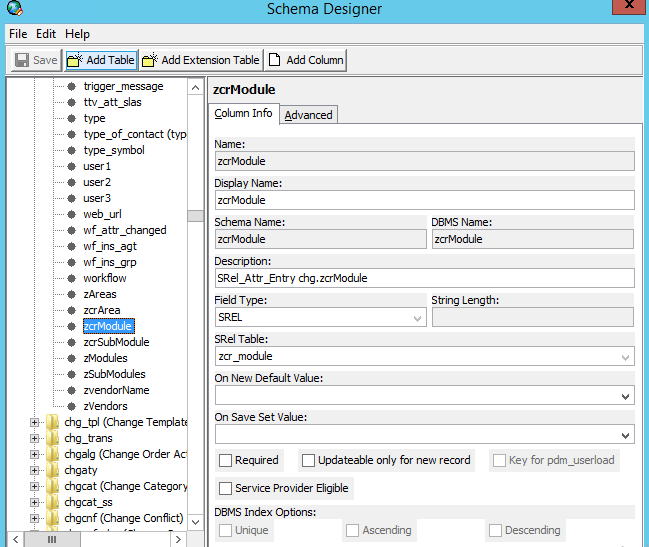Click the chgaty folder icon
Screen dimensions: 649x547
[x=52, y=470]
